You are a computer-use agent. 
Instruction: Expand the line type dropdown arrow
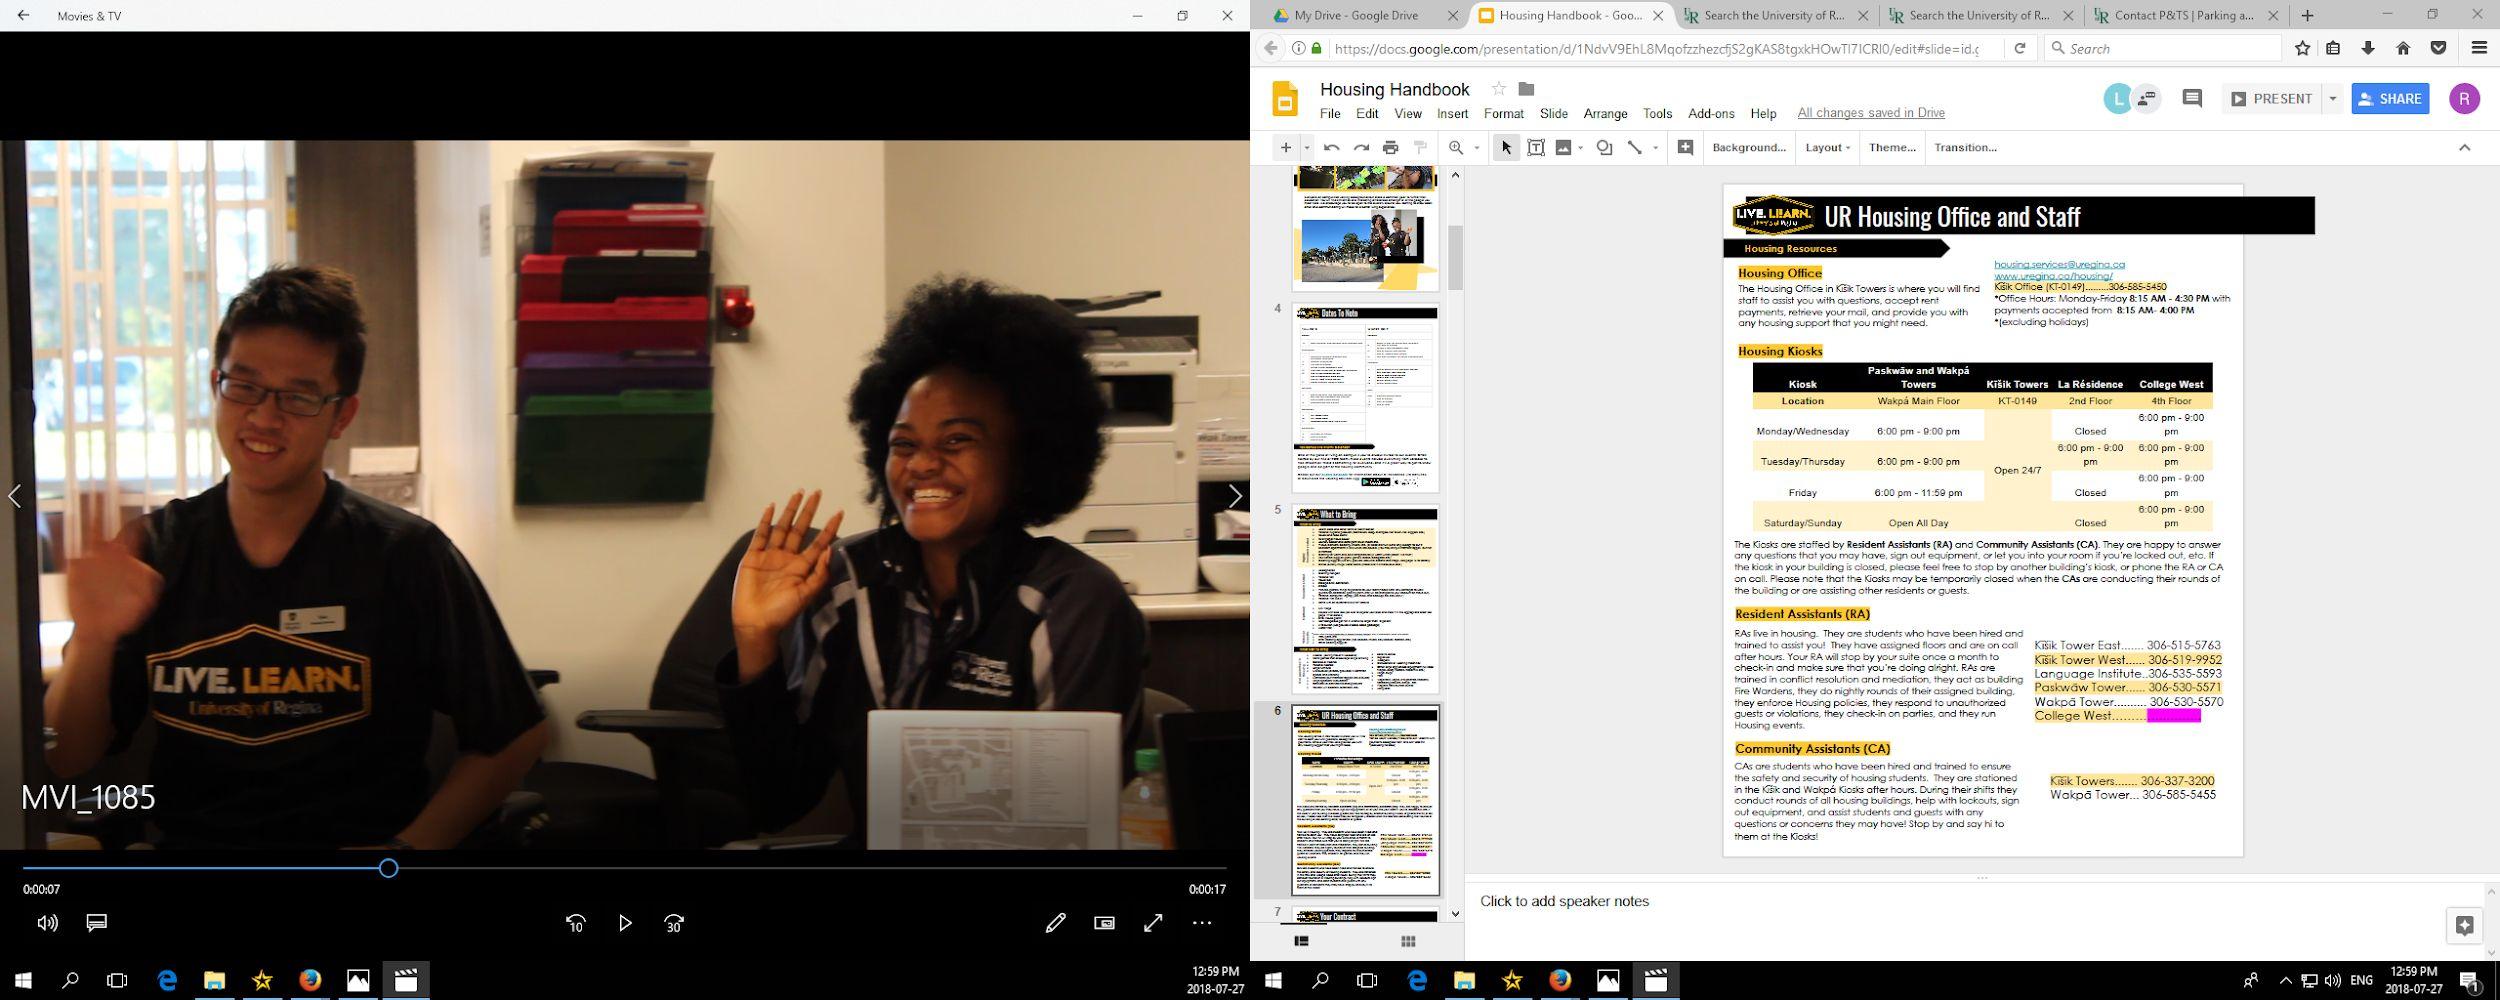pos(1655,148)
